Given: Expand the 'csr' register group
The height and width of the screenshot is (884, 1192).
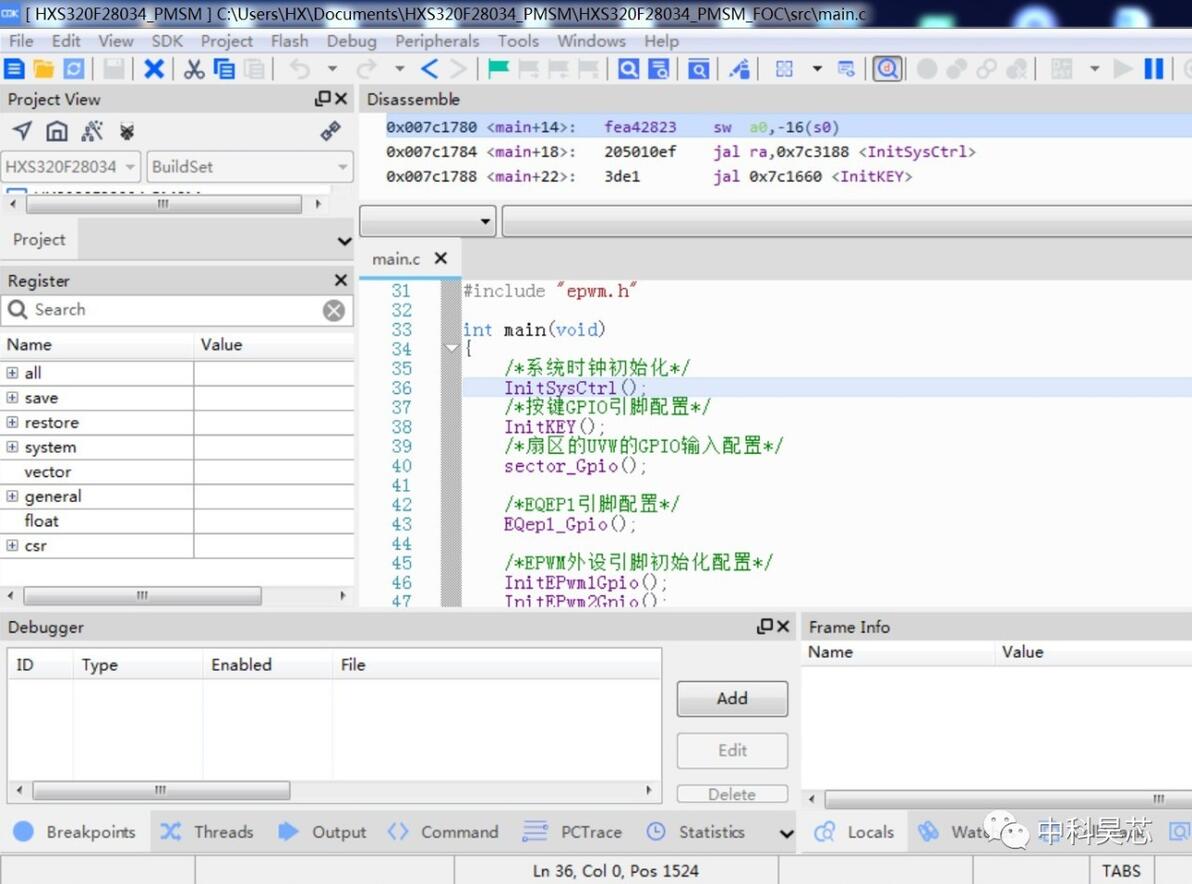Looking at the screenshot, I should click(x=12, y=546).
